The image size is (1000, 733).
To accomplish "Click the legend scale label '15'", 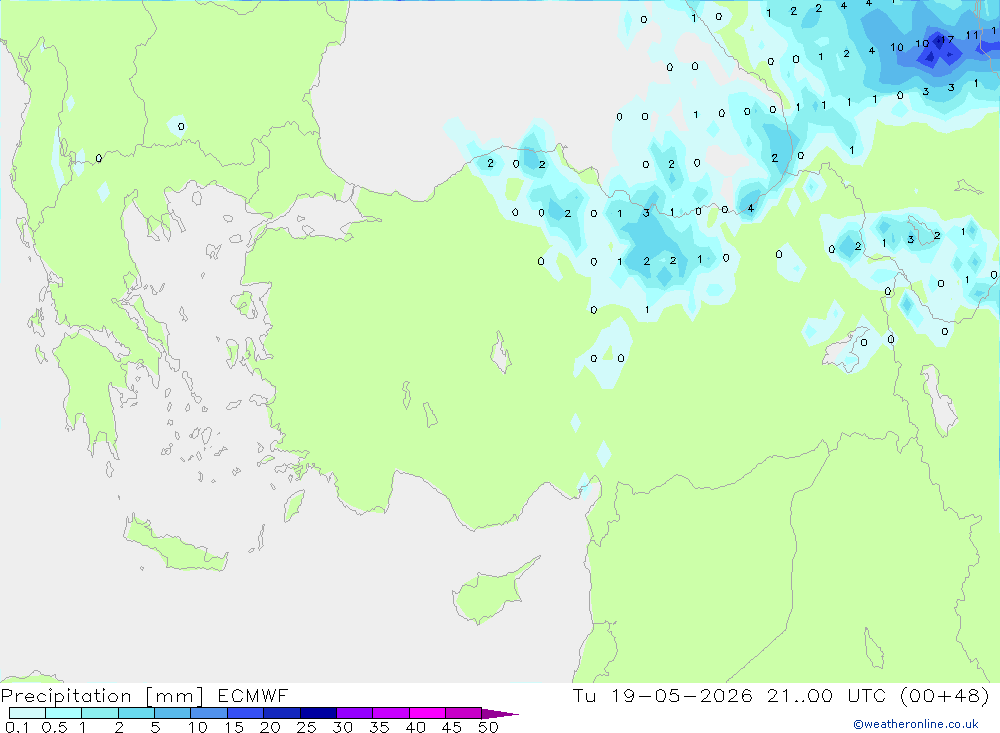I will point(234,727).
